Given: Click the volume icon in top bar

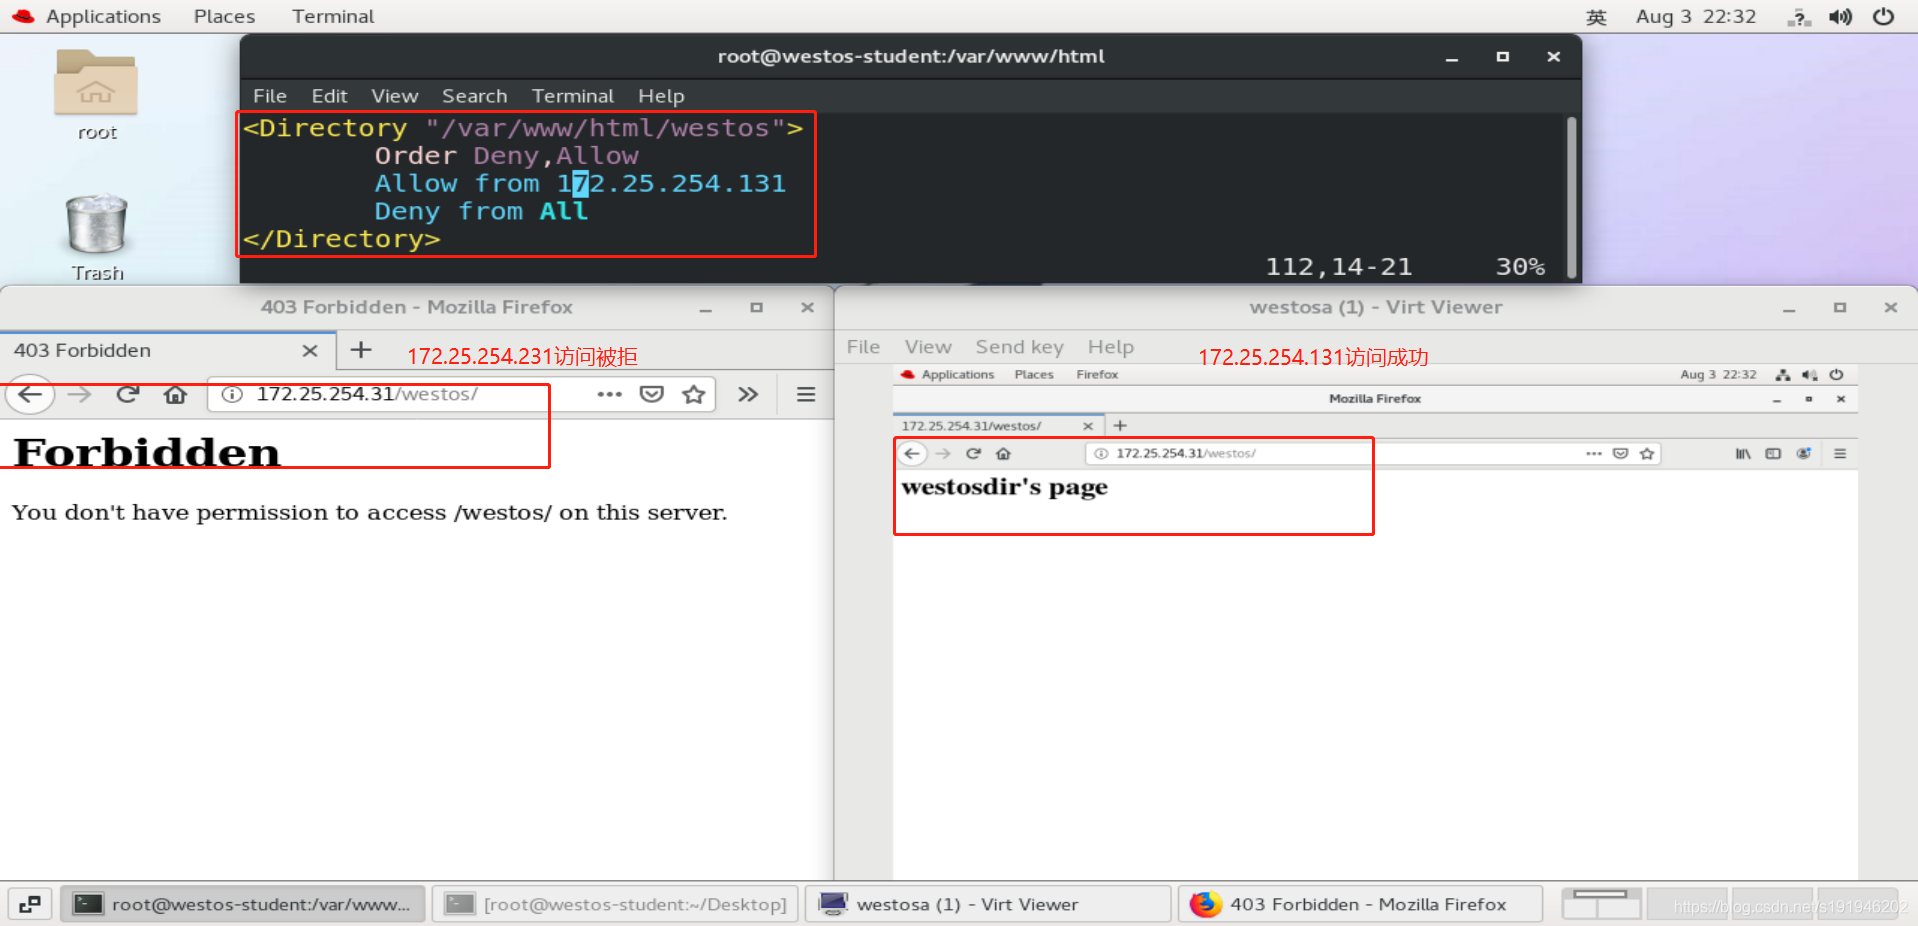Looking at the screenshot, I should point(1840,17).
